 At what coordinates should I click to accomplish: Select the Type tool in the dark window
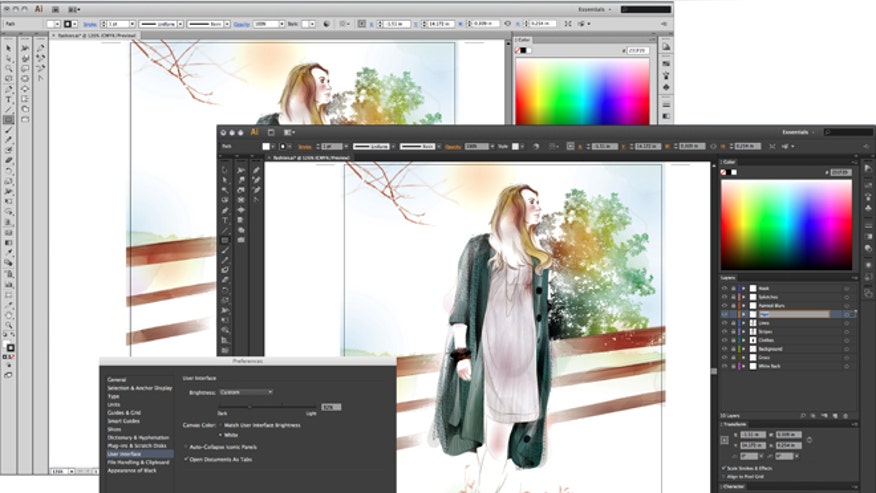pos(225,220)
